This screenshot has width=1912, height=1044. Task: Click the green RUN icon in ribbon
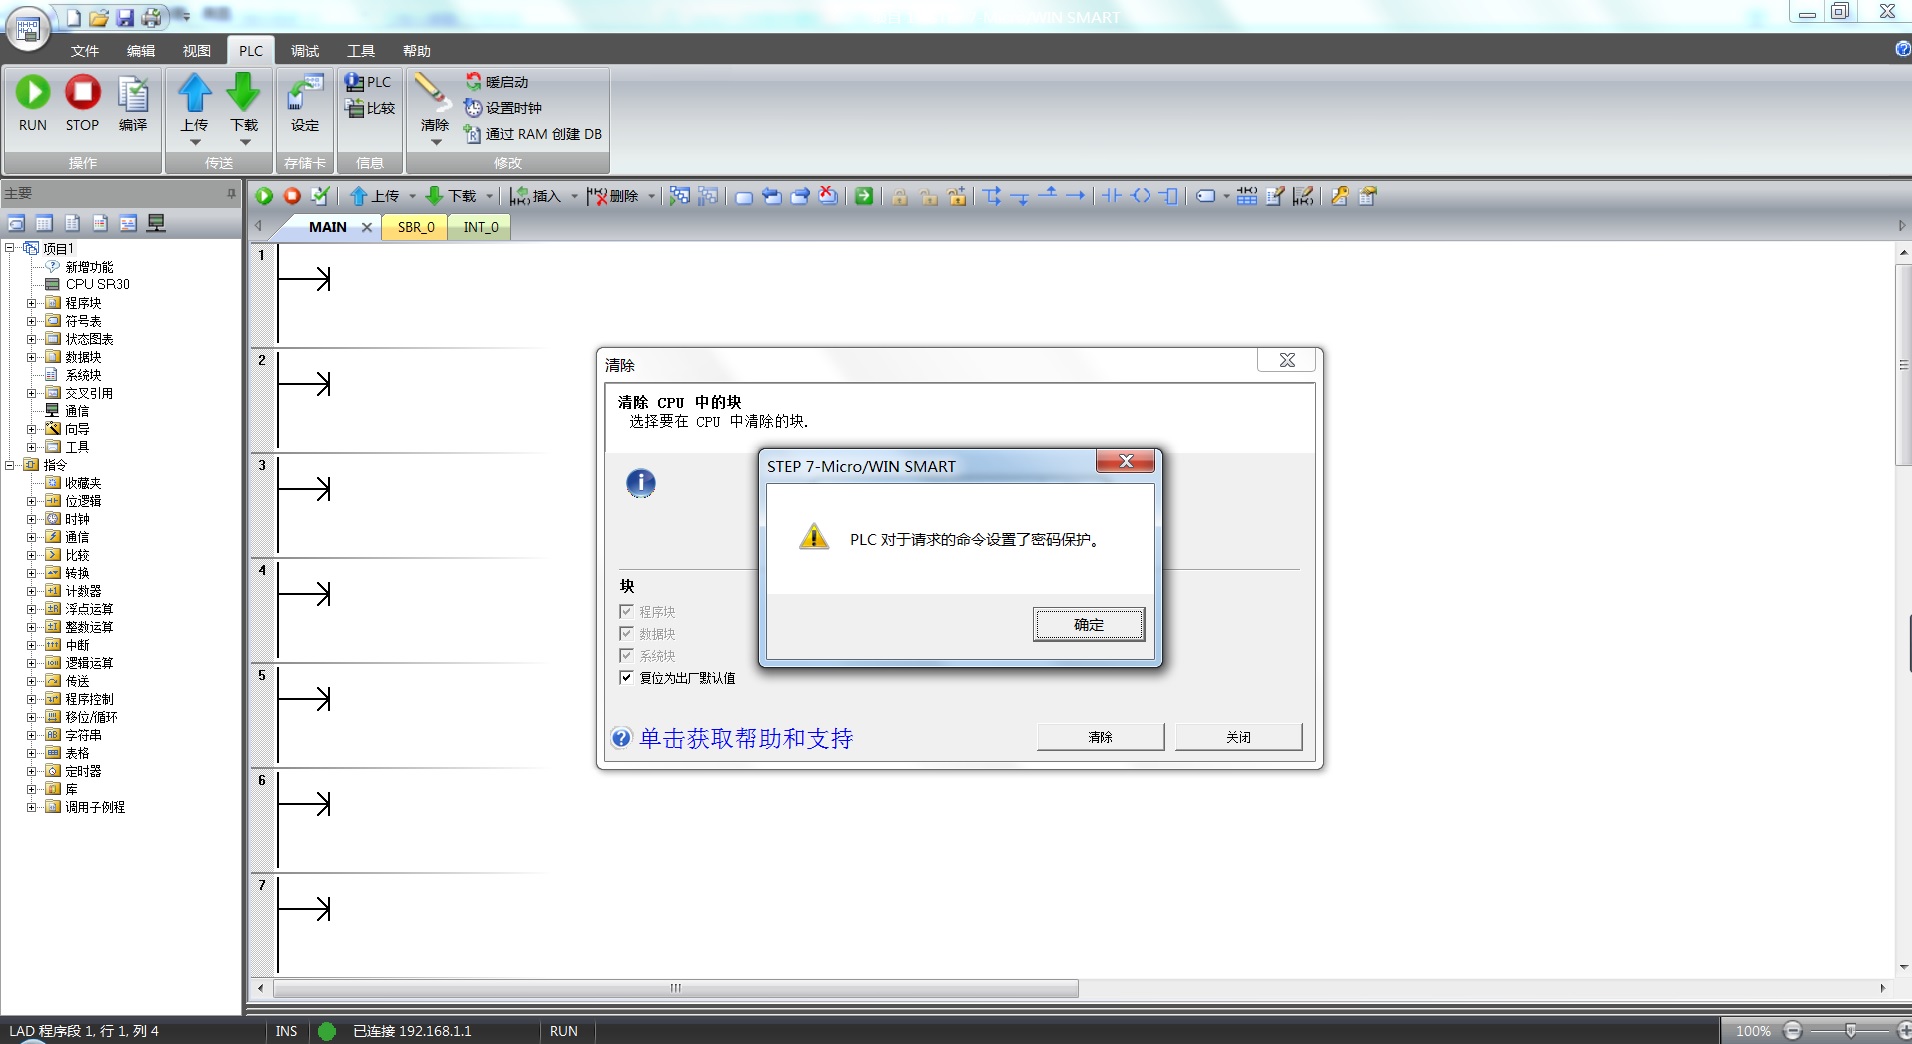click(x=33, y=93)
